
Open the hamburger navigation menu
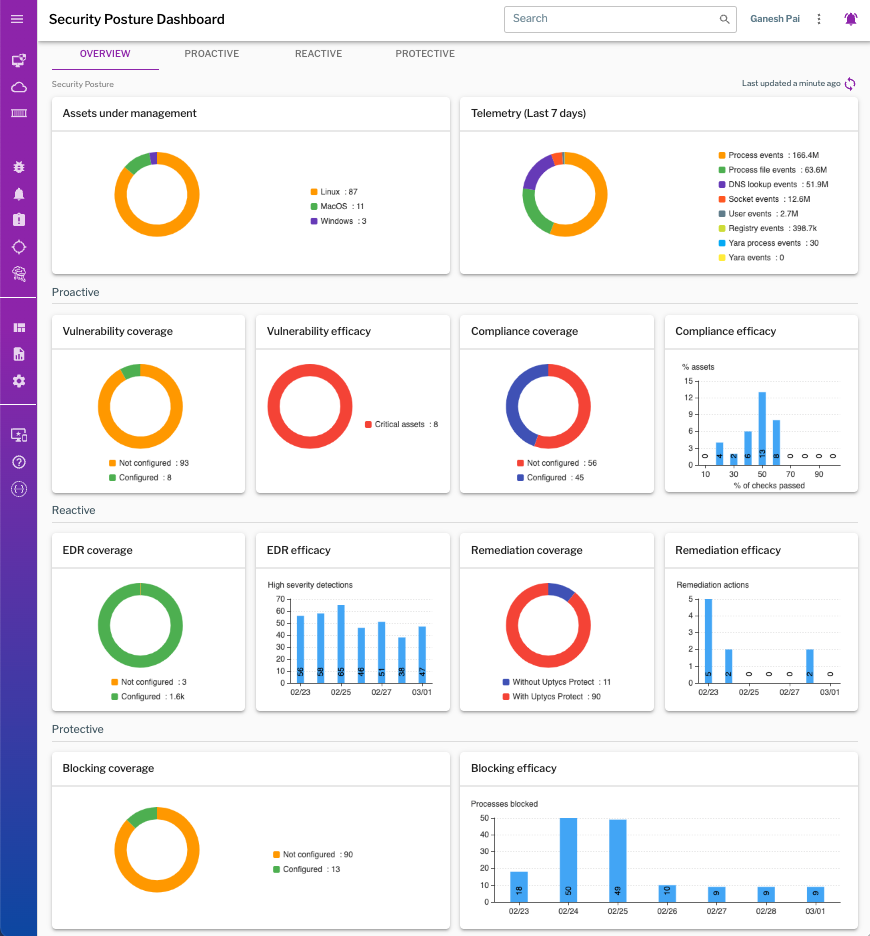coord(18,19)
